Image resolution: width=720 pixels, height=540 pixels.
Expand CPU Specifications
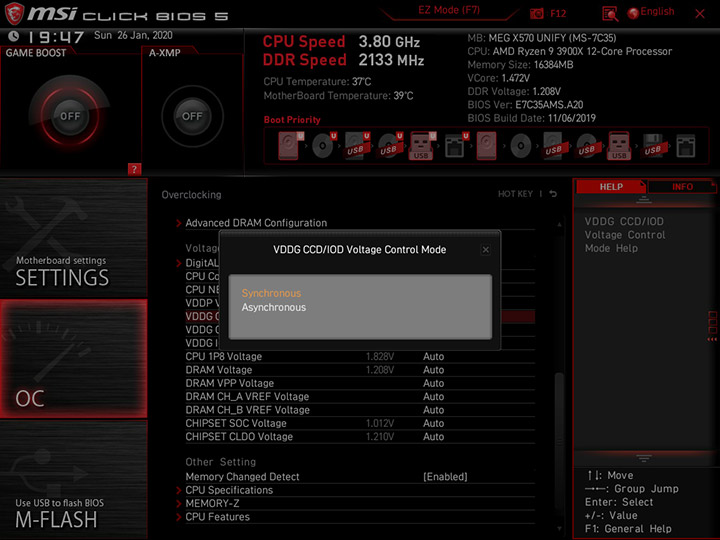click(229, 490)
